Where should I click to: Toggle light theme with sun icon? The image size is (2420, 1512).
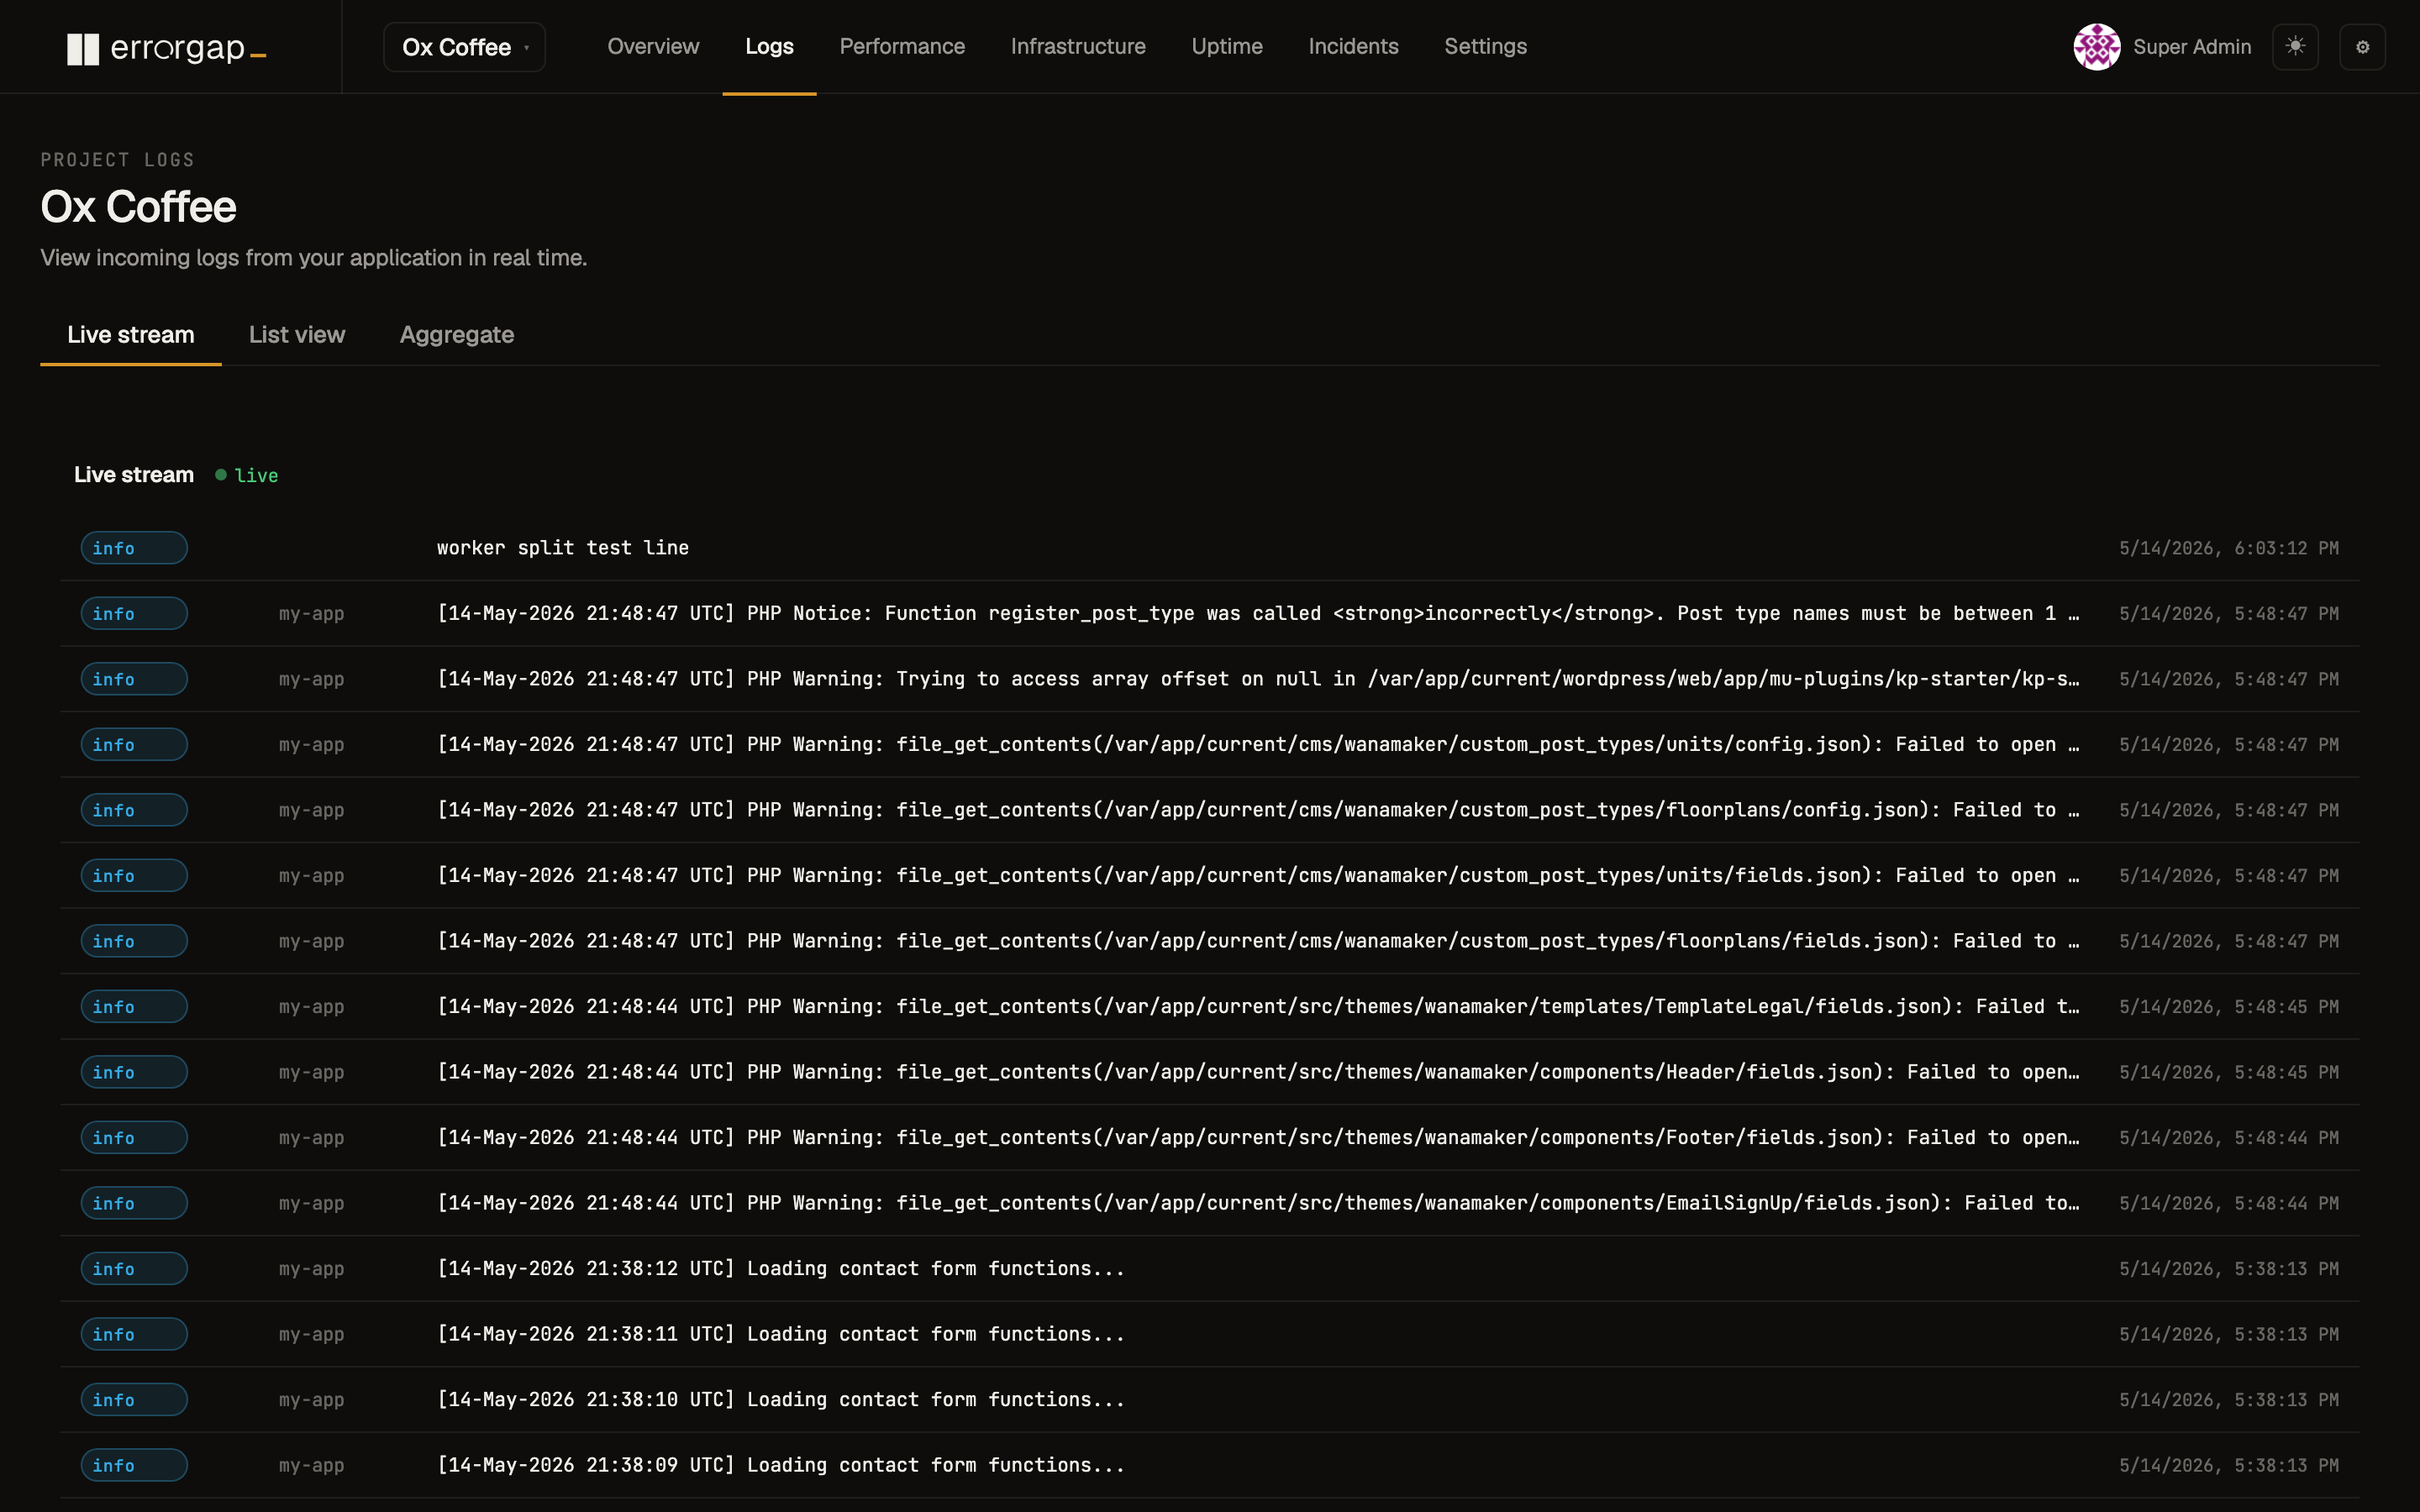pos(2295,47)
